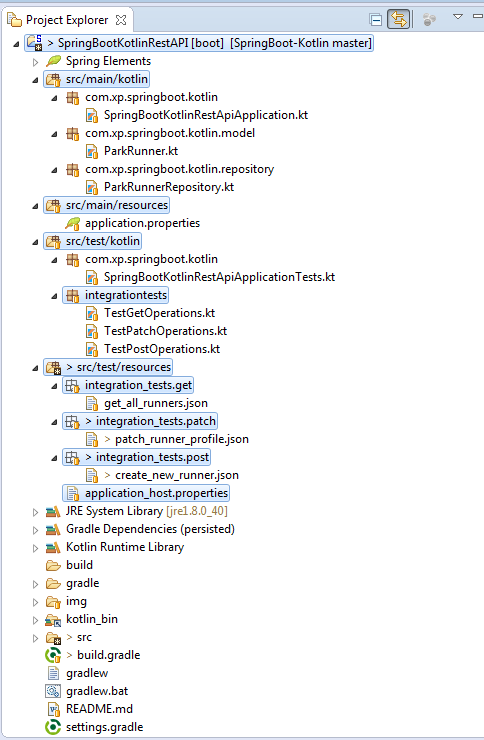This screenshot has height=740, width=484.
Task: Expand the Gradle Dependencies node
Action: pyautogui.click(x=35, y=530)
